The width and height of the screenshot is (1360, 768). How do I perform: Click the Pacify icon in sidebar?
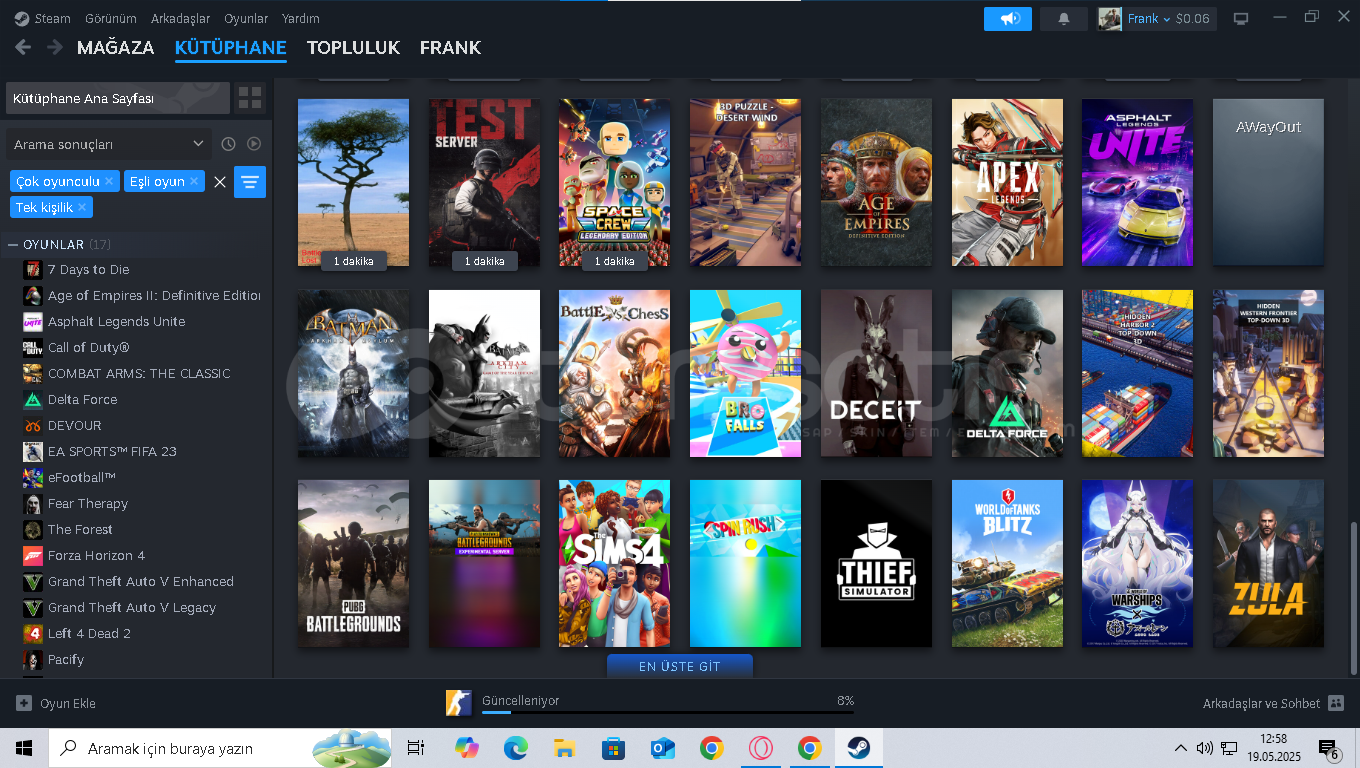[x=33, y=659]
